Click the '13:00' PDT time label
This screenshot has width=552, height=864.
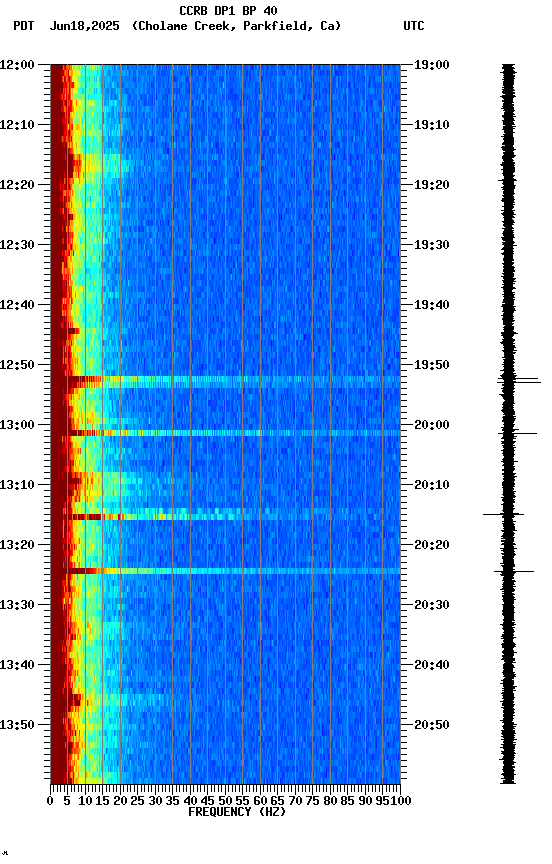tap(17, 425)
